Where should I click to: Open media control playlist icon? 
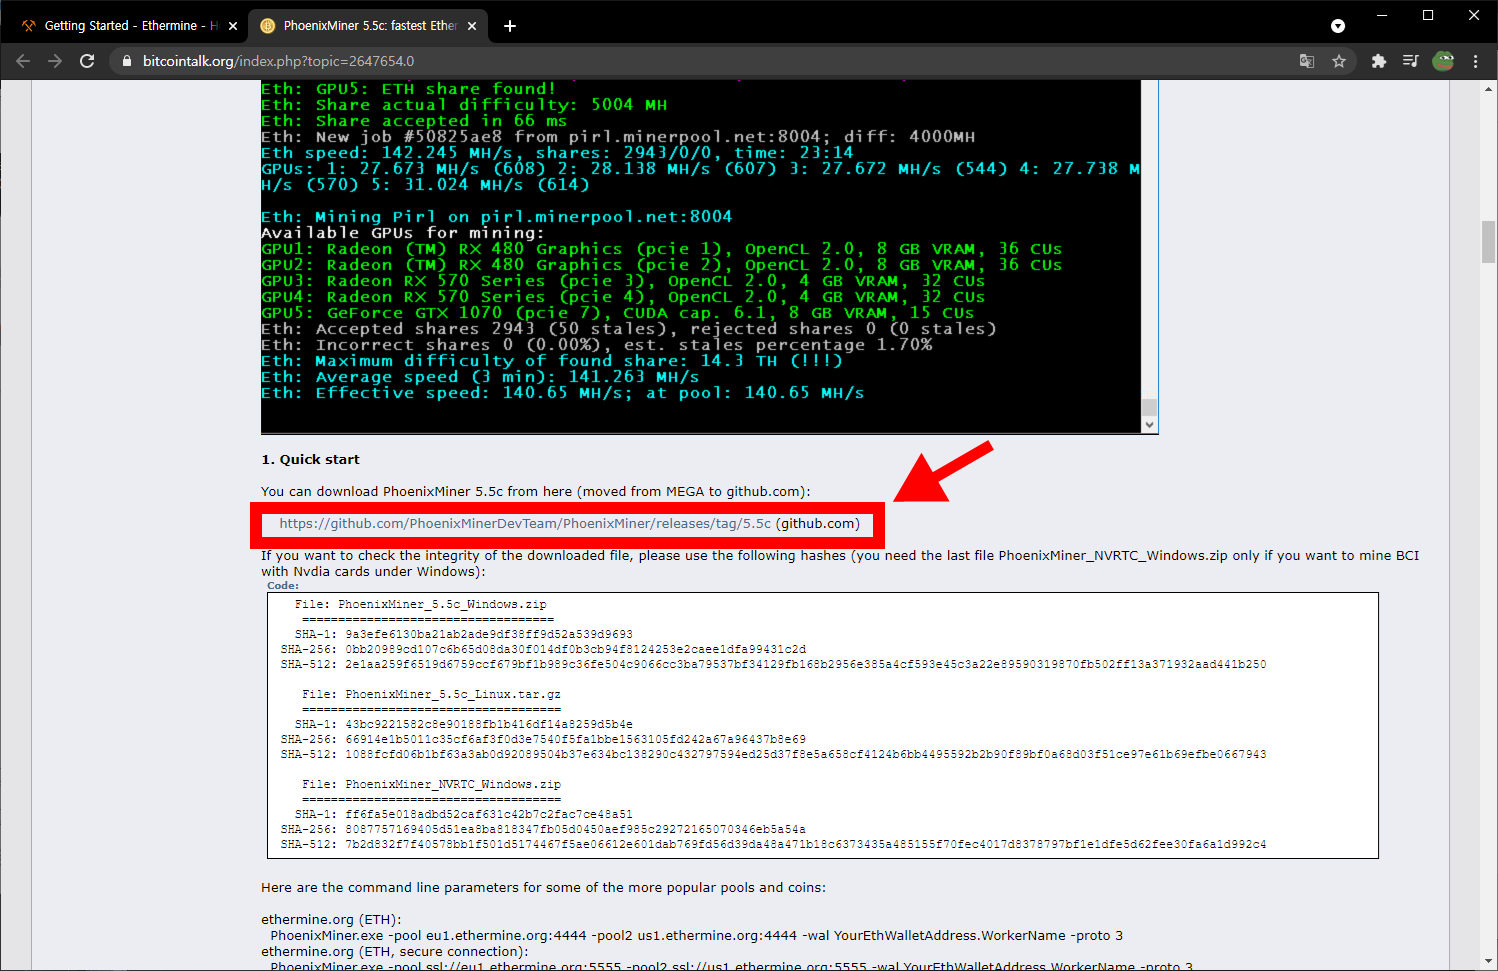click(1411, 61)
